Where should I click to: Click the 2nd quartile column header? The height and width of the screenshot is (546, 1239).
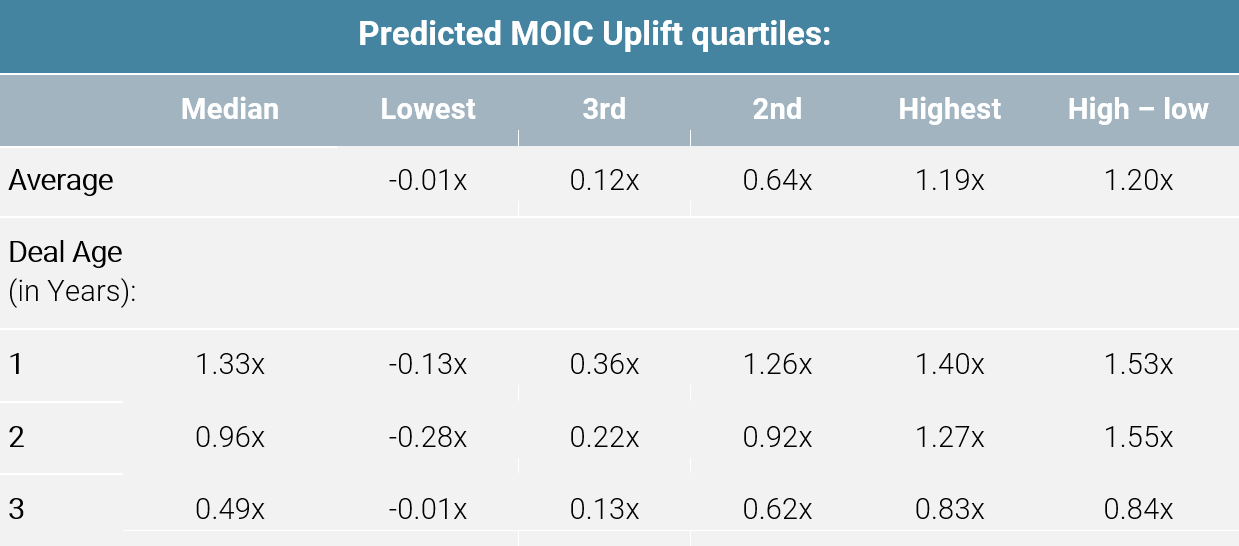pos(777,109)
